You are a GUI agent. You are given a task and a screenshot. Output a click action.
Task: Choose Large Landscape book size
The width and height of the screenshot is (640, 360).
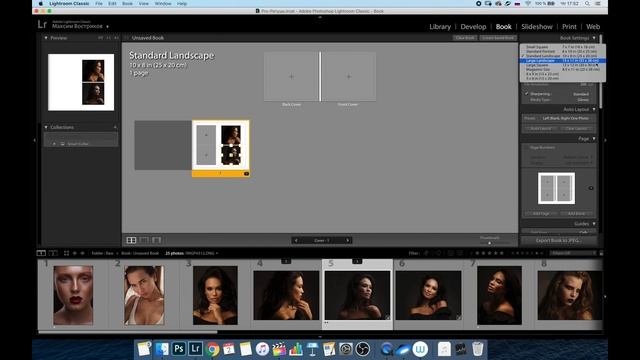562,60
